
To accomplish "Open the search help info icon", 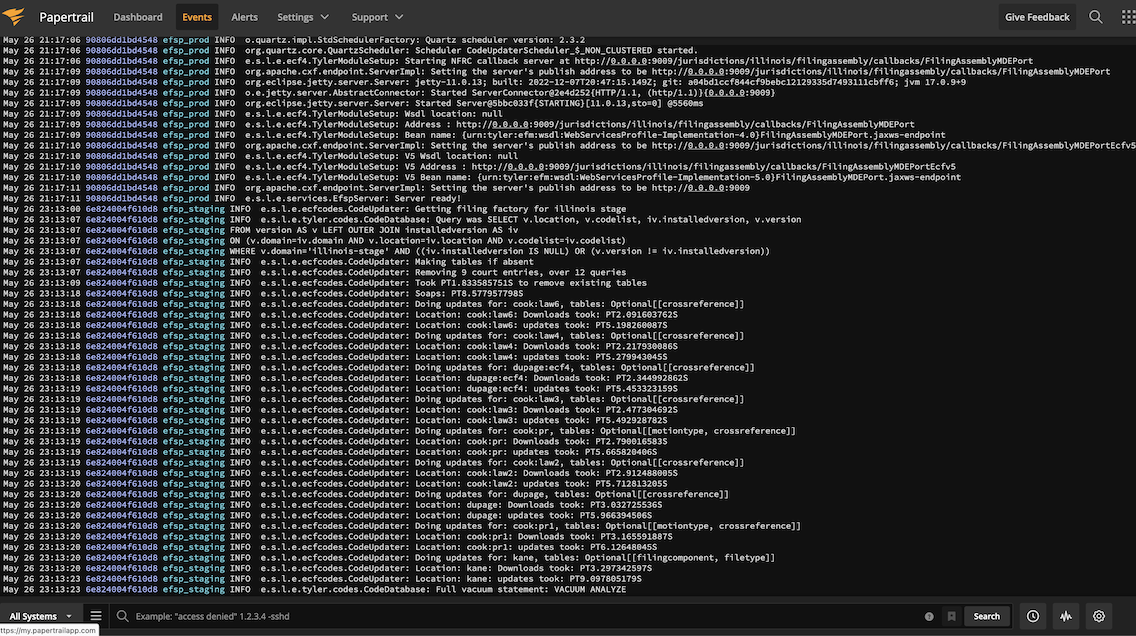I will [x=929, y=616].
